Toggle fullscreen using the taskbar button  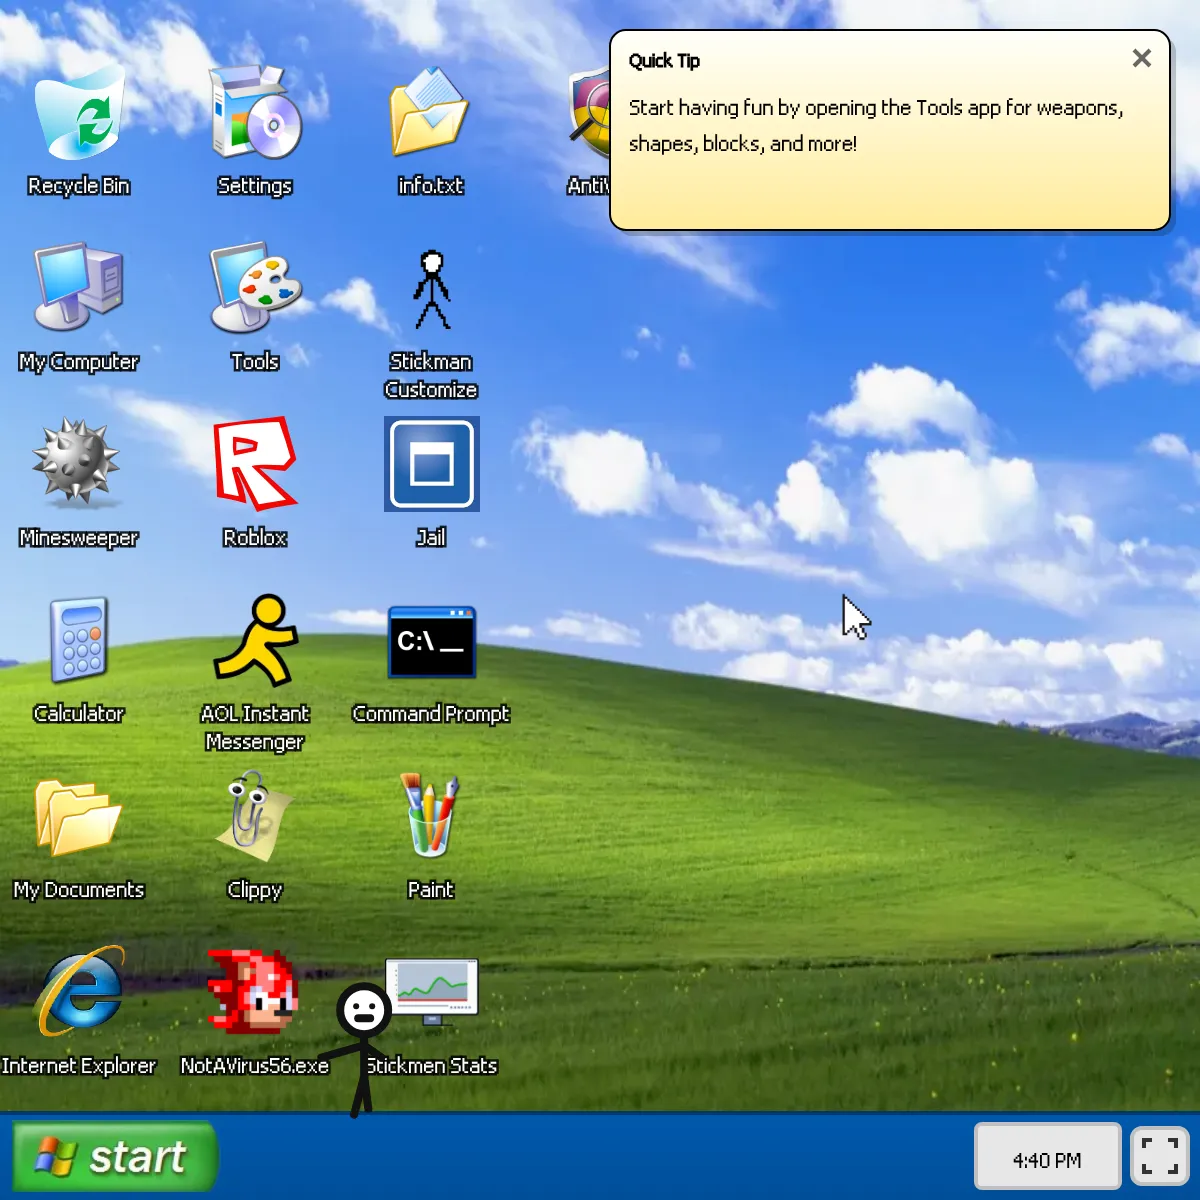coord(1159,1156)
